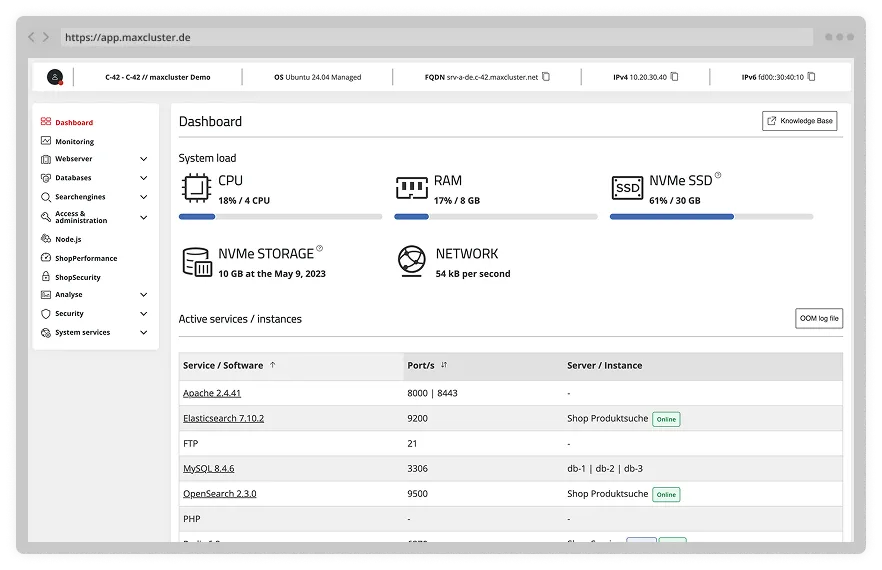882x570 pixels.
Task: Select the Access & administration key icon
Action: point(46,217)
